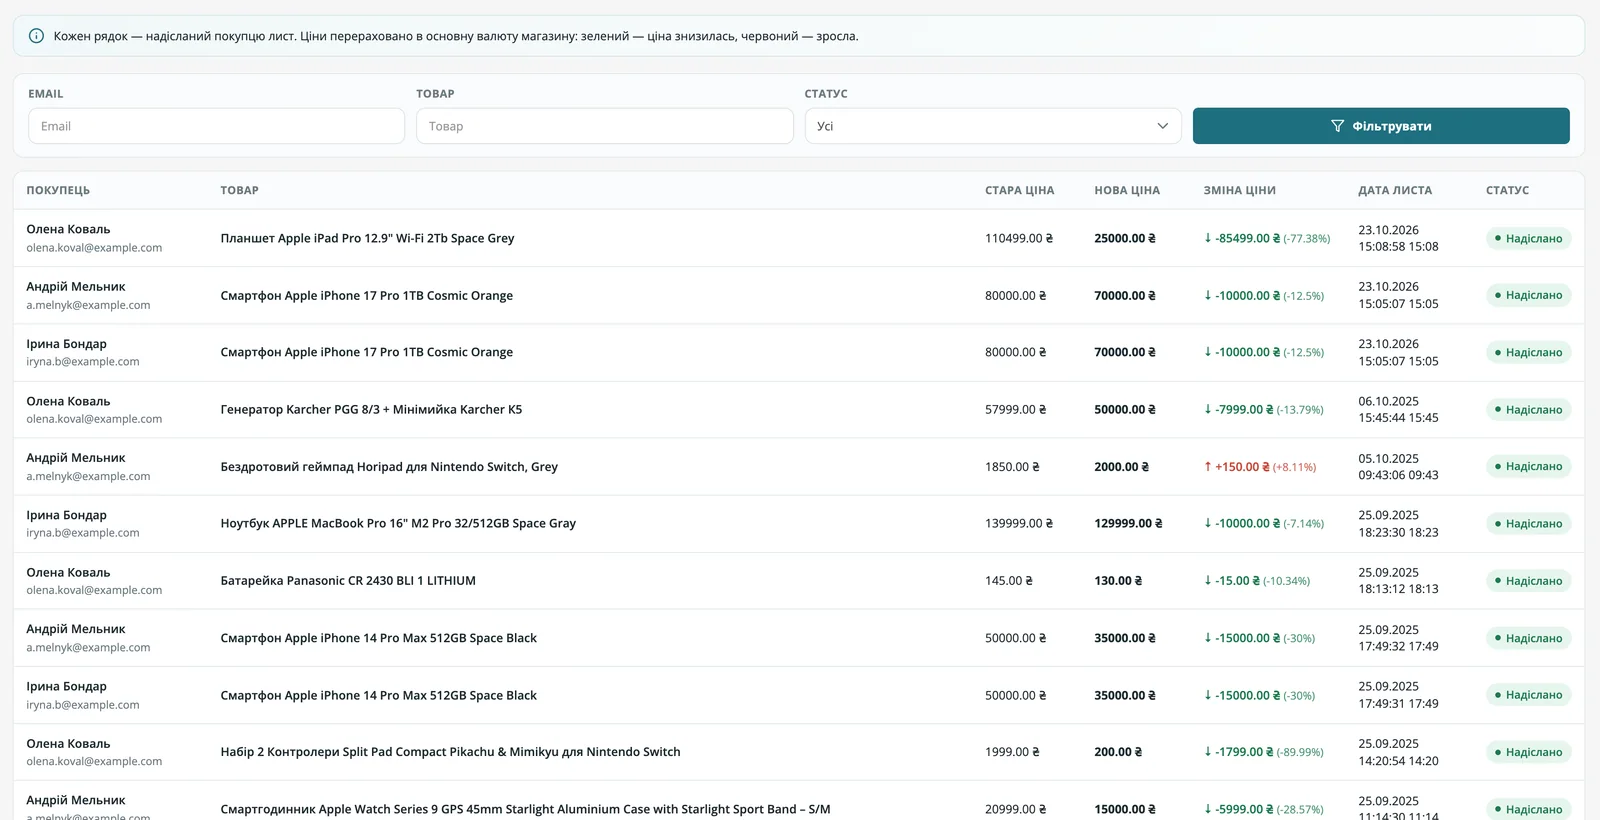Select product Смартгодинник Apple Watch Series 9

tap(525, 809)
